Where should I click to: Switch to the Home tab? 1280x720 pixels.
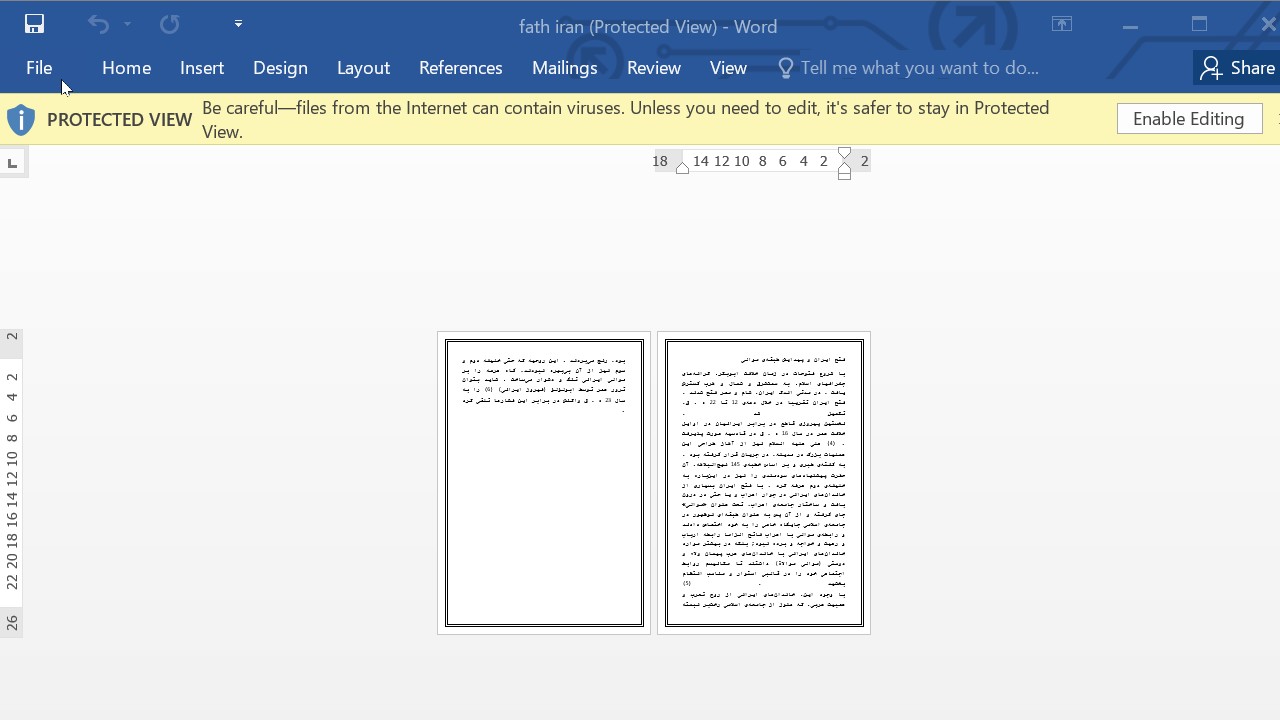click(x=126, y=68)
